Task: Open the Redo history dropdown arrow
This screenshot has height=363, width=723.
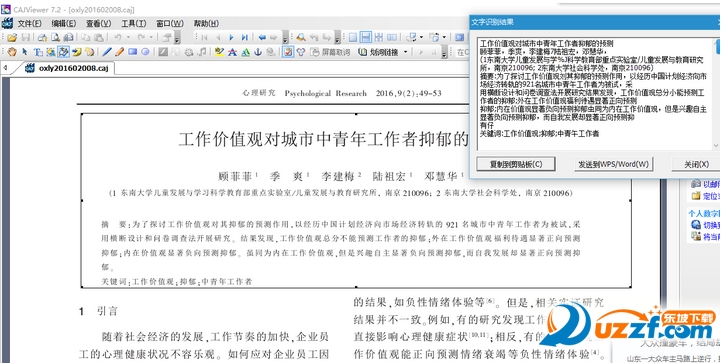Action: point(151,37)
